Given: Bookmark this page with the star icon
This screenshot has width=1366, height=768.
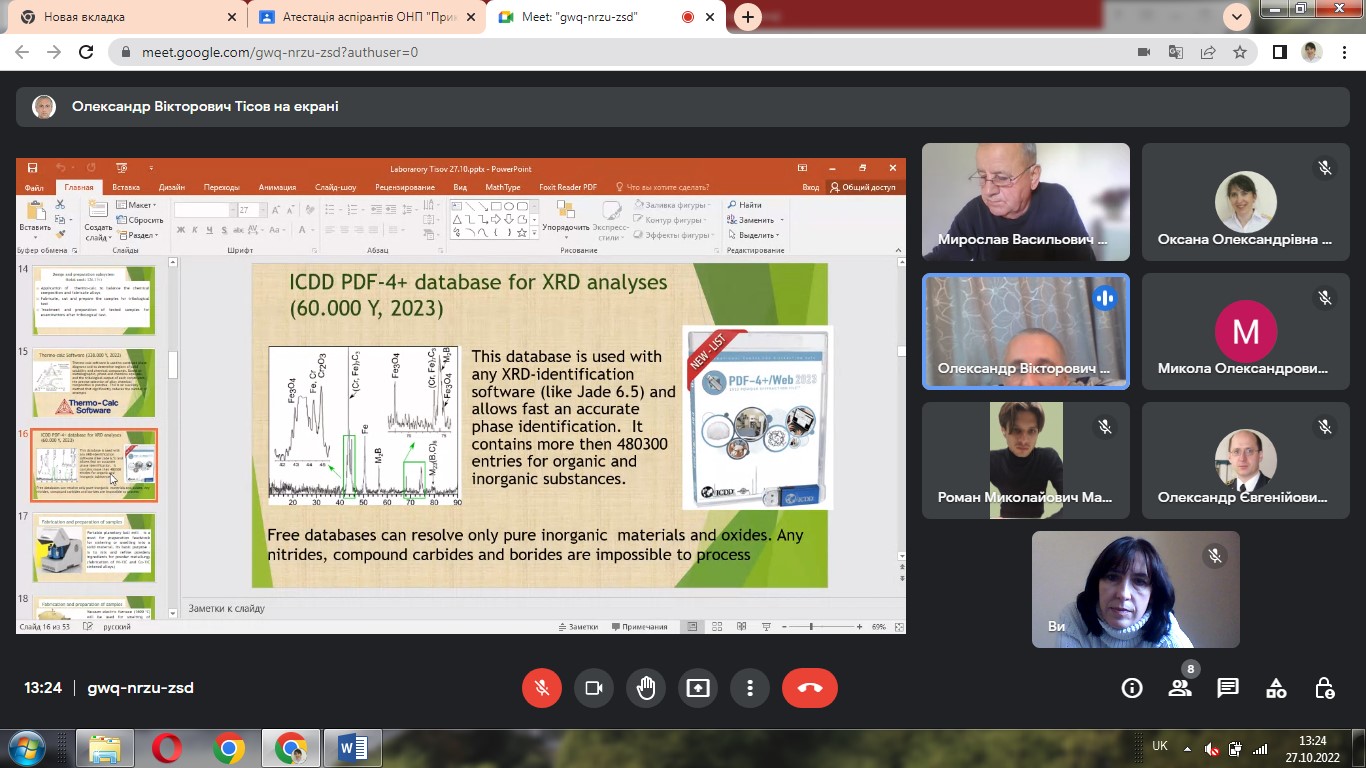Looking at the screenshot, I should tap(1240, 52).
